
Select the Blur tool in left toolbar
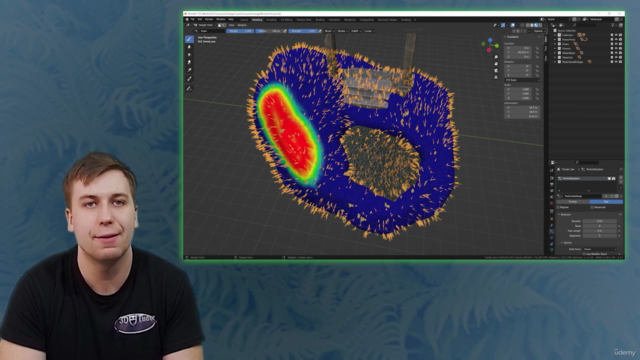[189, 47]
